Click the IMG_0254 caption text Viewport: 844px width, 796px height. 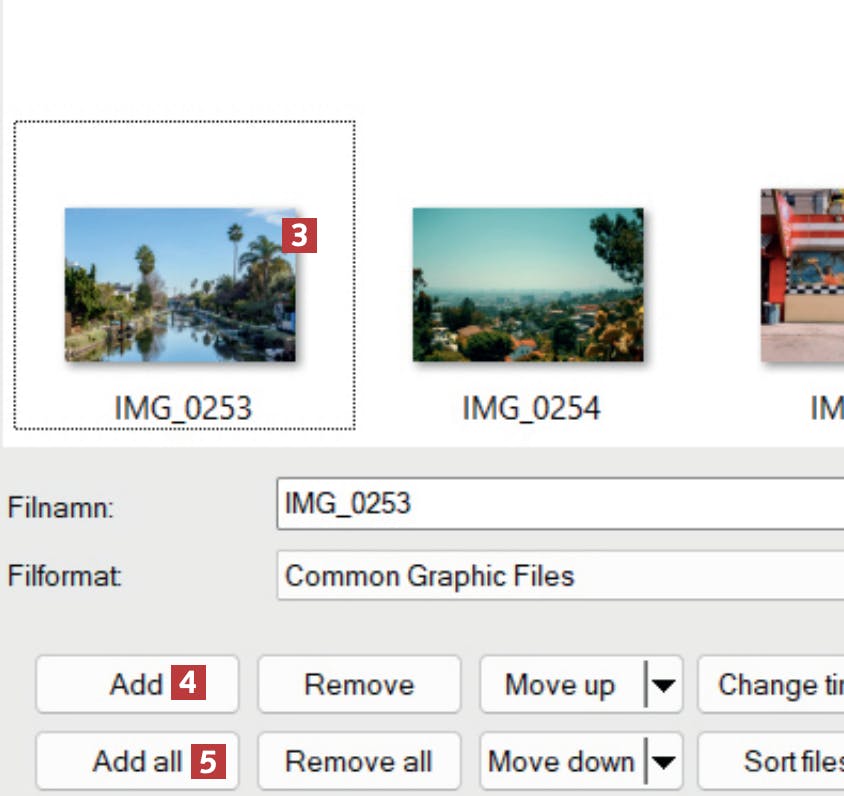click(x=531, y=408)
